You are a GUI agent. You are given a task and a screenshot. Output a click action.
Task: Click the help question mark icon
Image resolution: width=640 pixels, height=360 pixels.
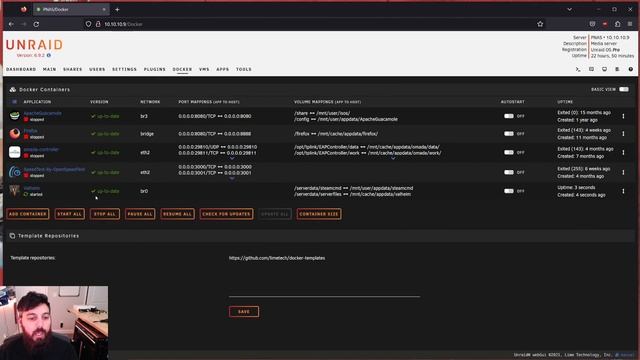630,69
